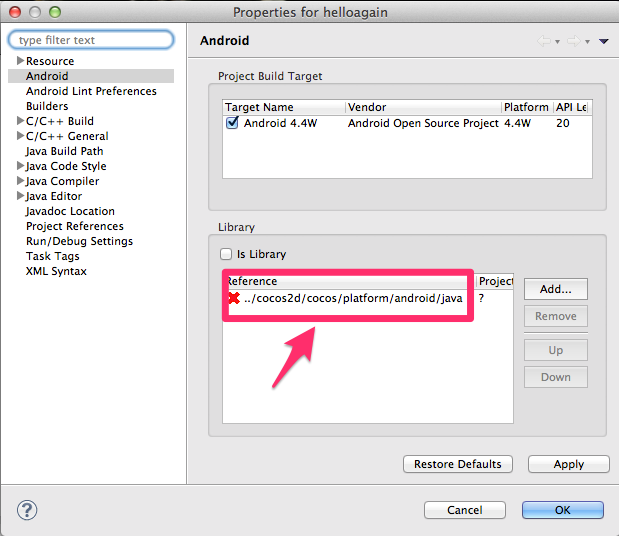Screen dimensions: 619x536
Task: Expand the C/C++ Build node
Action: click(20, 120)
